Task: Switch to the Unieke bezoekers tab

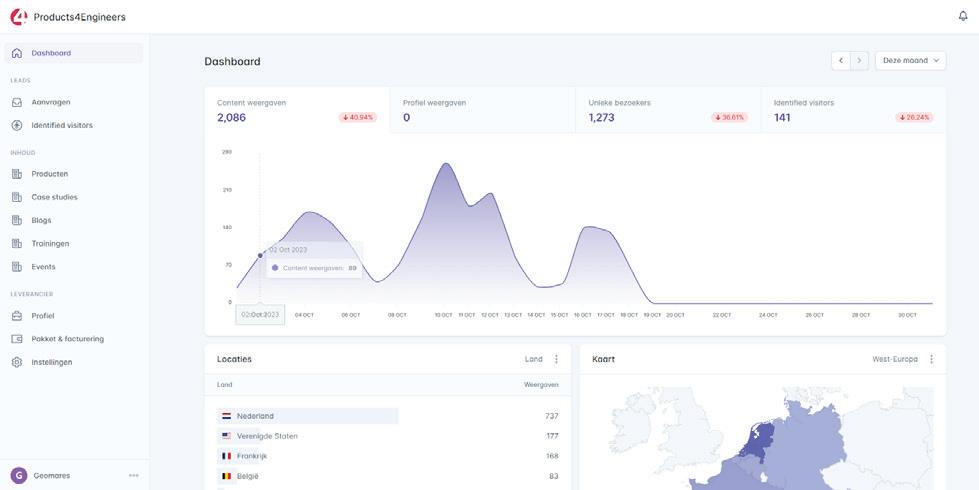Action: pos(668,110)
